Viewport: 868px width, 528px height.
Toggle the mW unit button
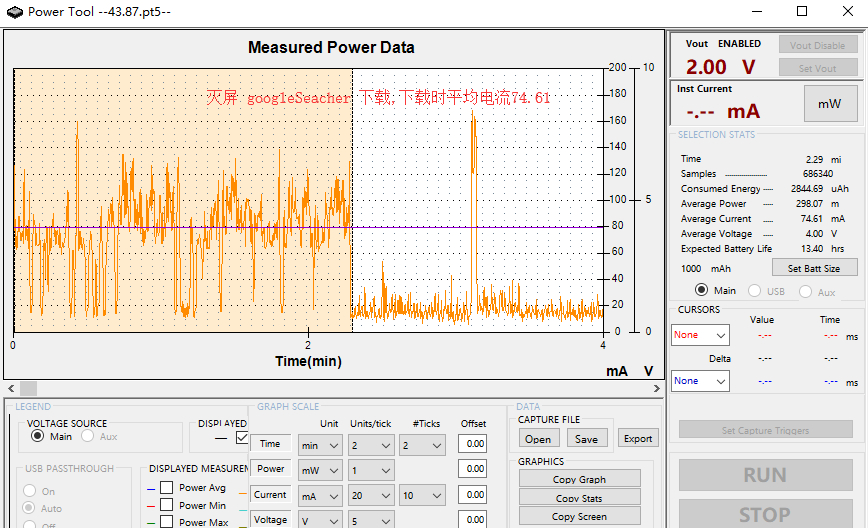(x=829, y=103)
